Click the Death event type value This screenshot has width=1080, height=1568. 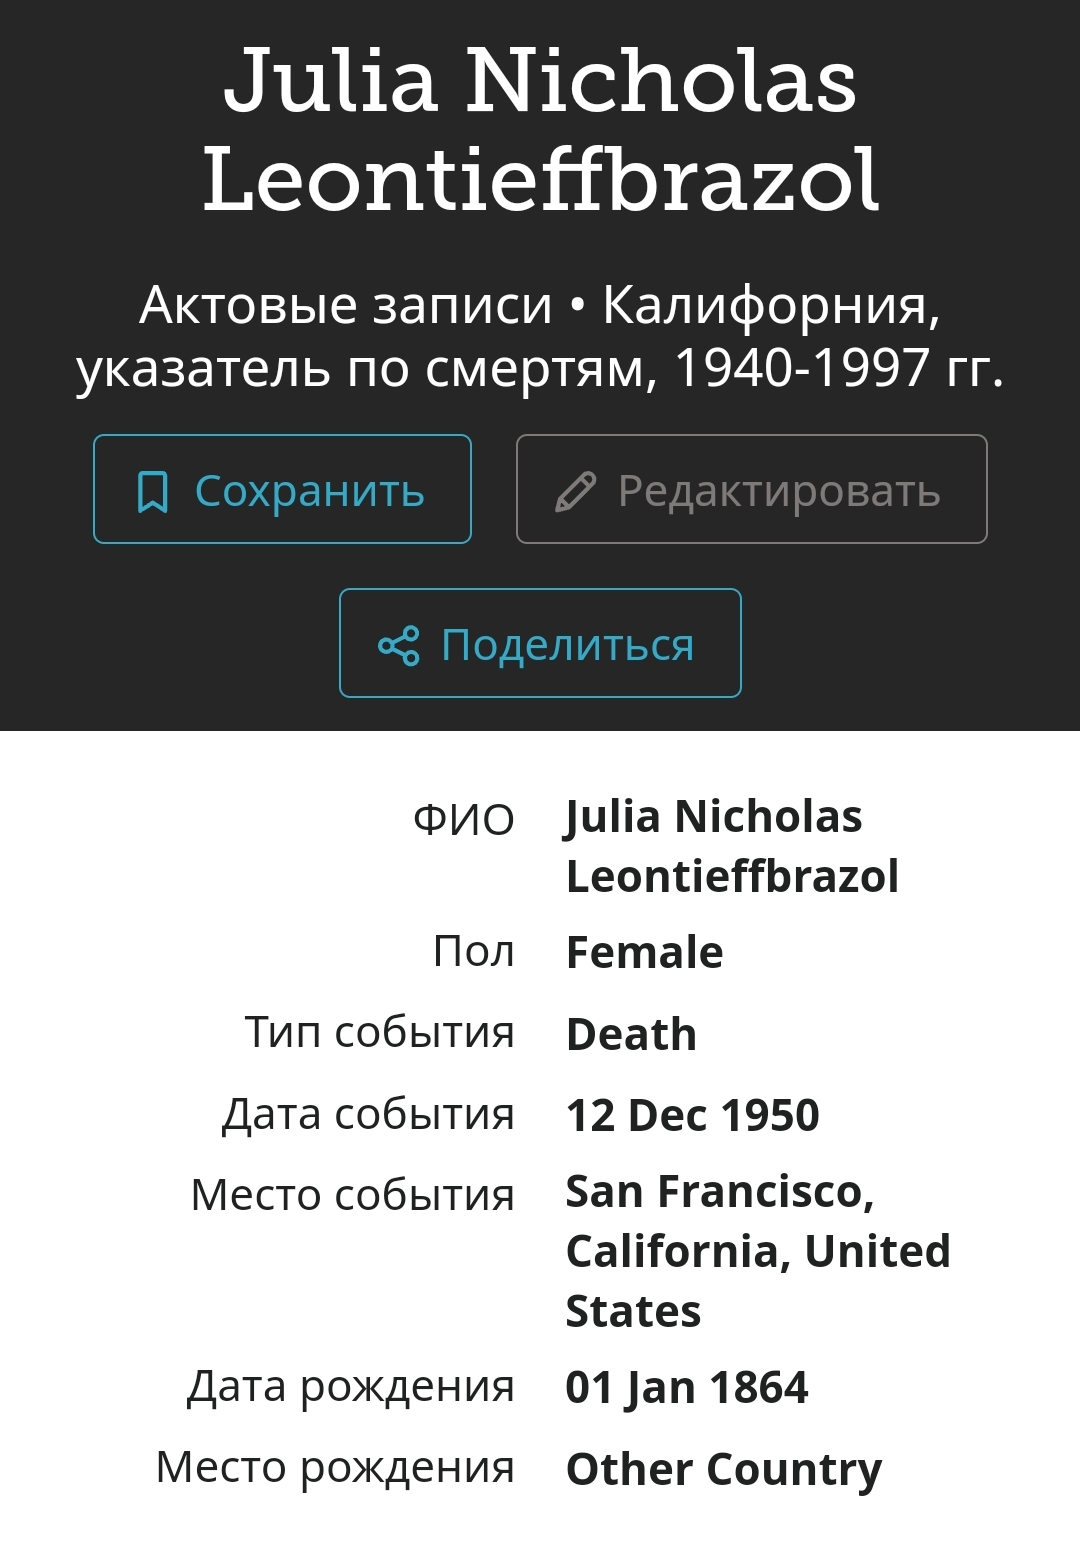(x=631, y=1034)
